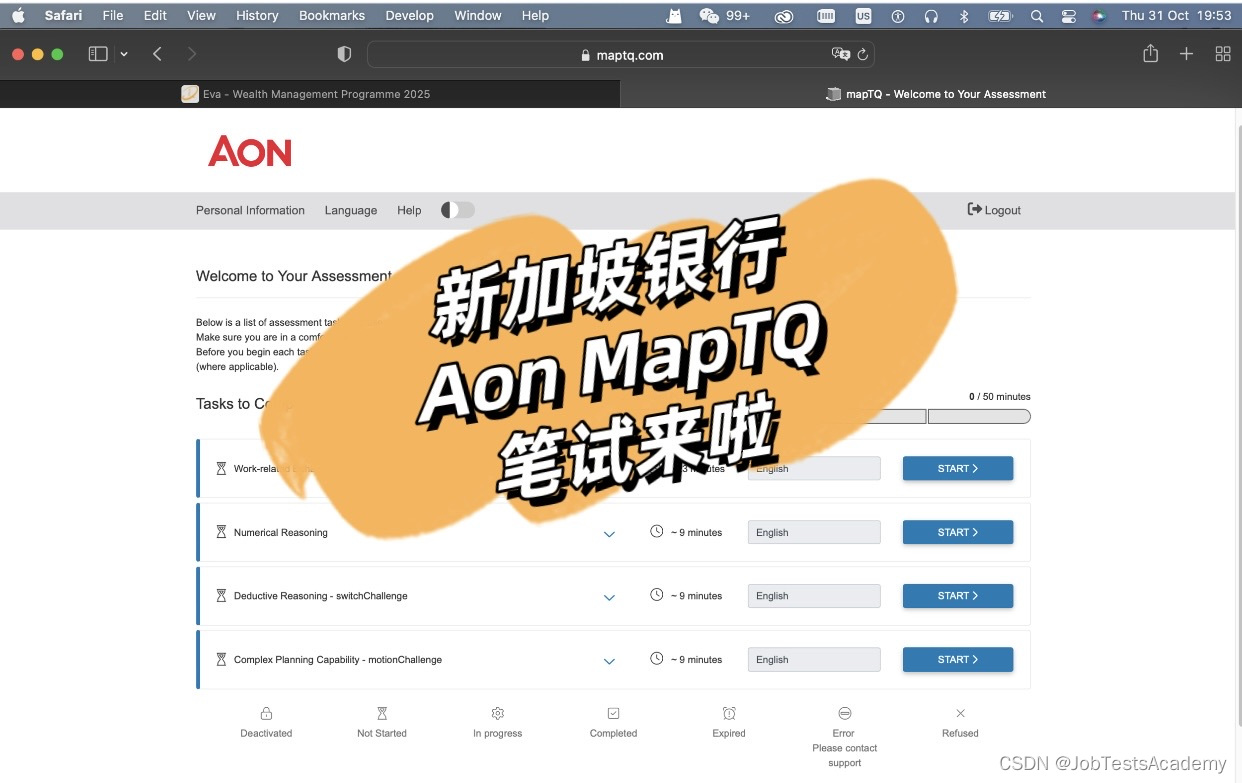The height and width of the screenshot is (783, 1242).
Task: Click the date and time in menu bar
Action: coord(1176,15)
